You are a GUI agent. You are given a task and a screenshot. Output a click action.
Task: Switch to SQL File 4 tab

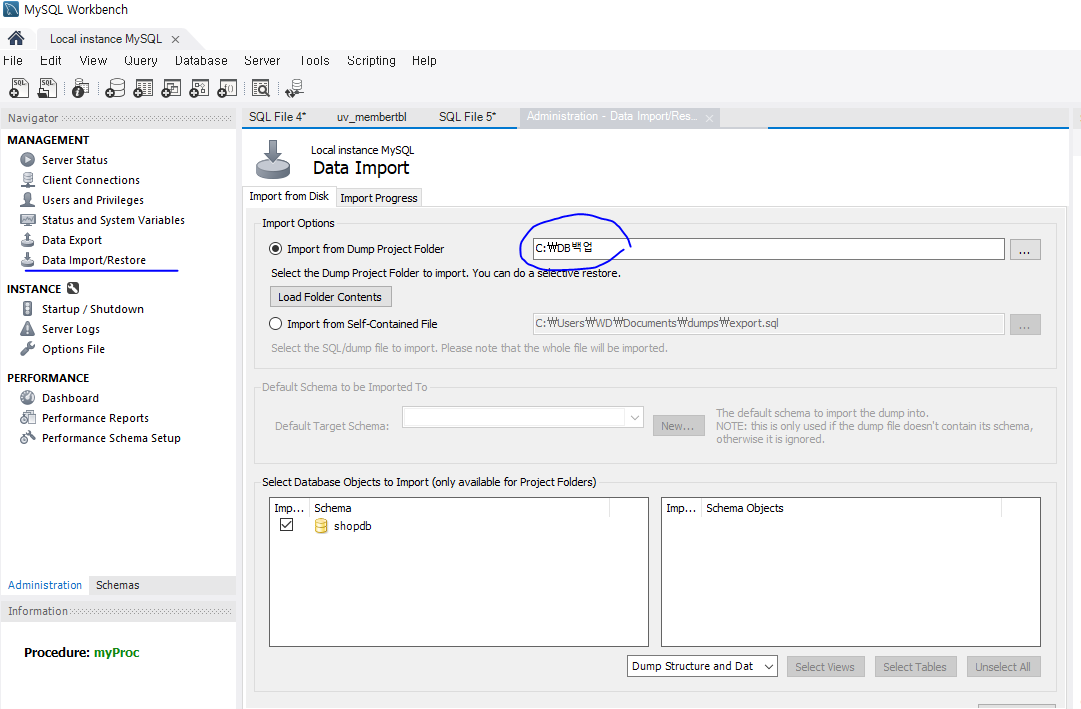278,117
